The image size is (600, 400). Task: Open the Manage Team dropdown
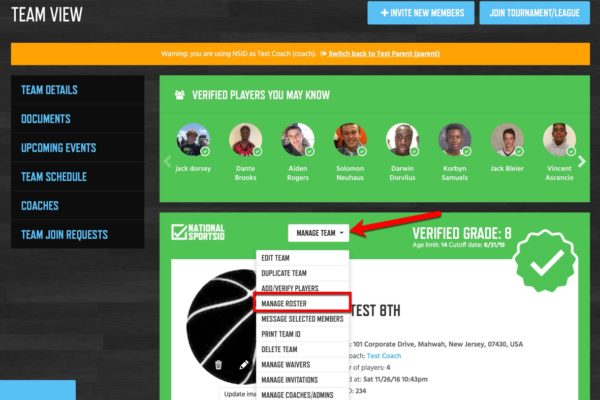(318, 233)
